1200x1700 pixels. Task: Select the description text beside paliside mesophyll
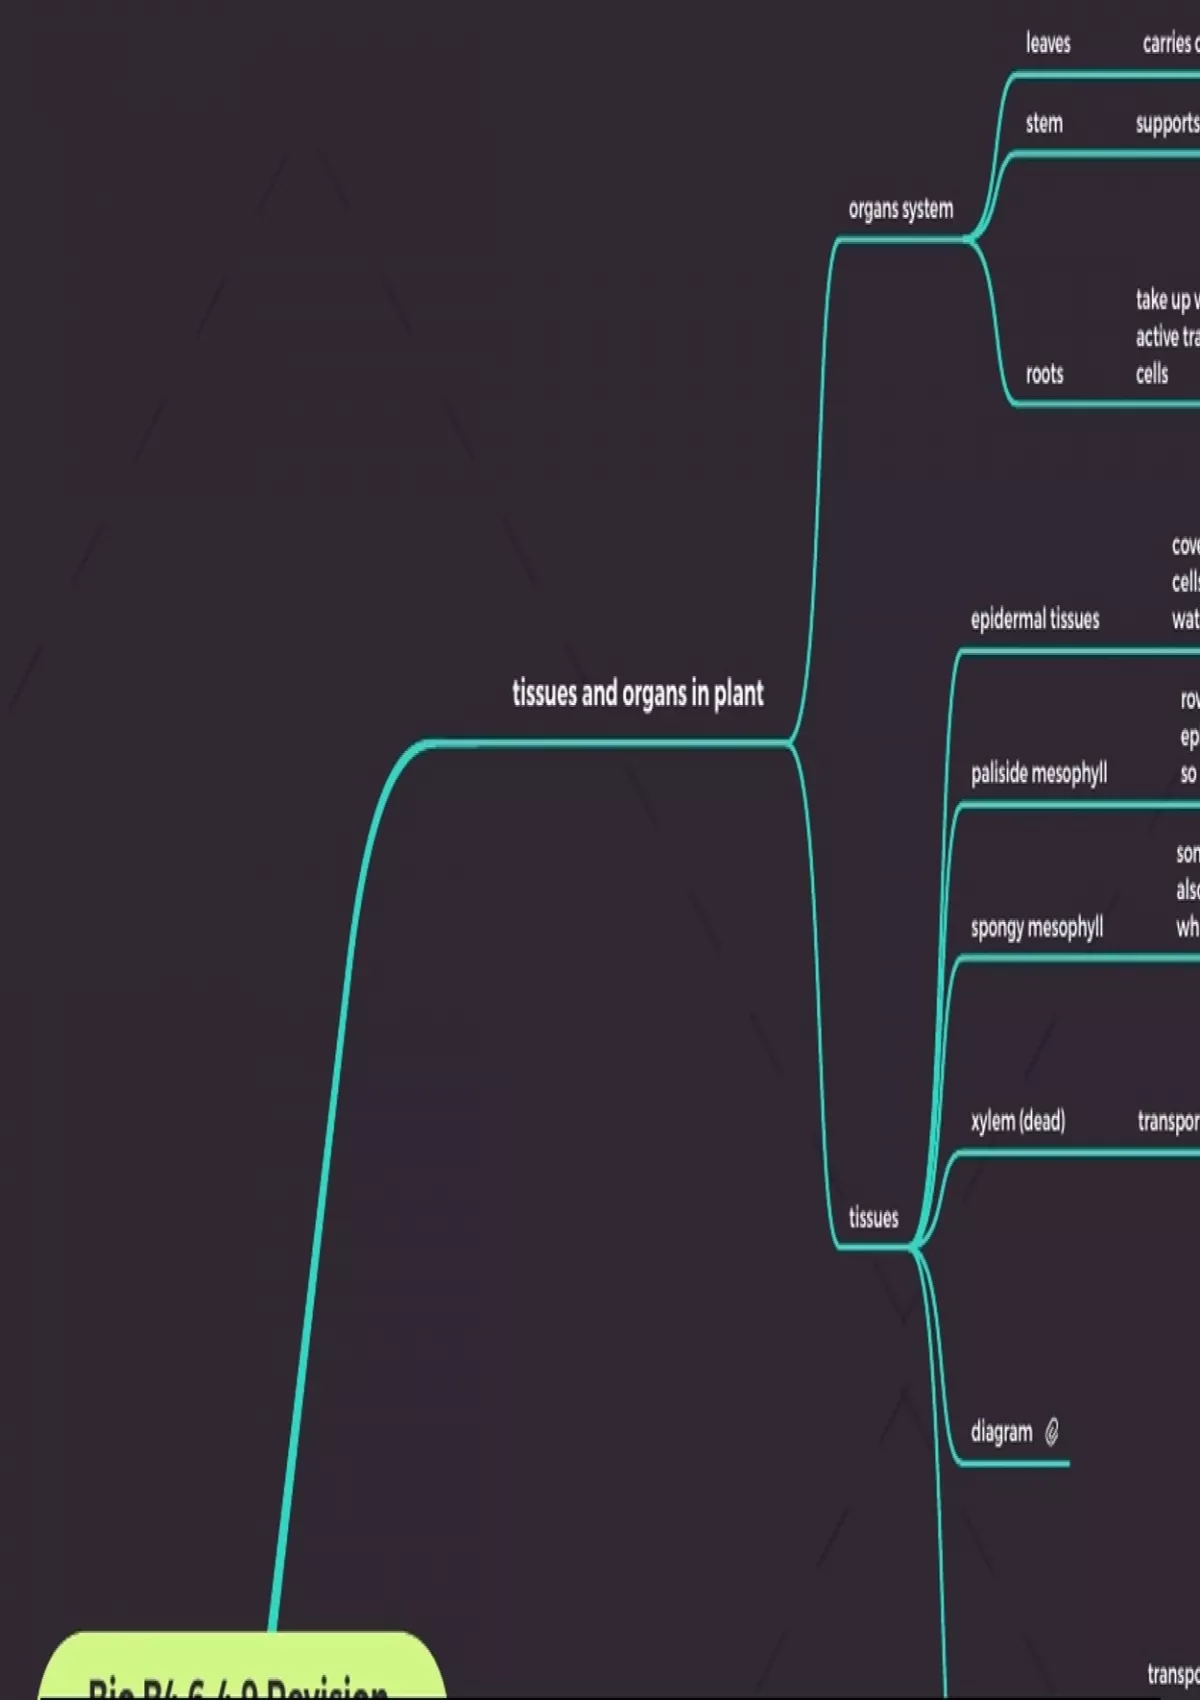click(x=1188, y=736)
